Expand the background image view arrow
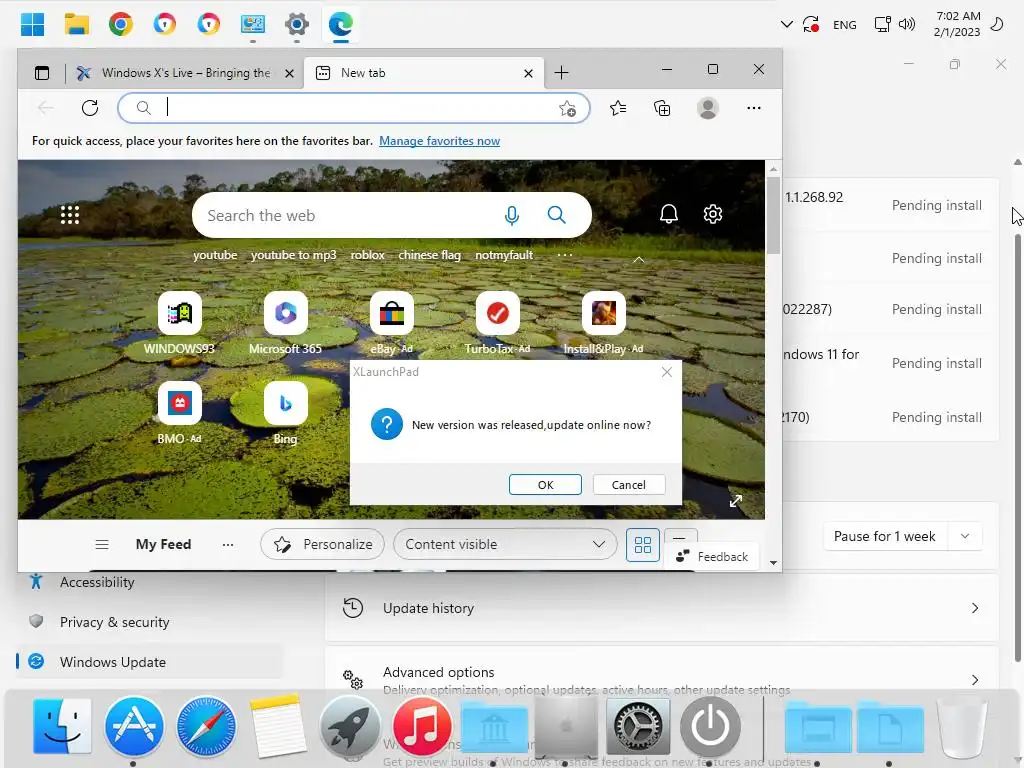 click(736, 501)
